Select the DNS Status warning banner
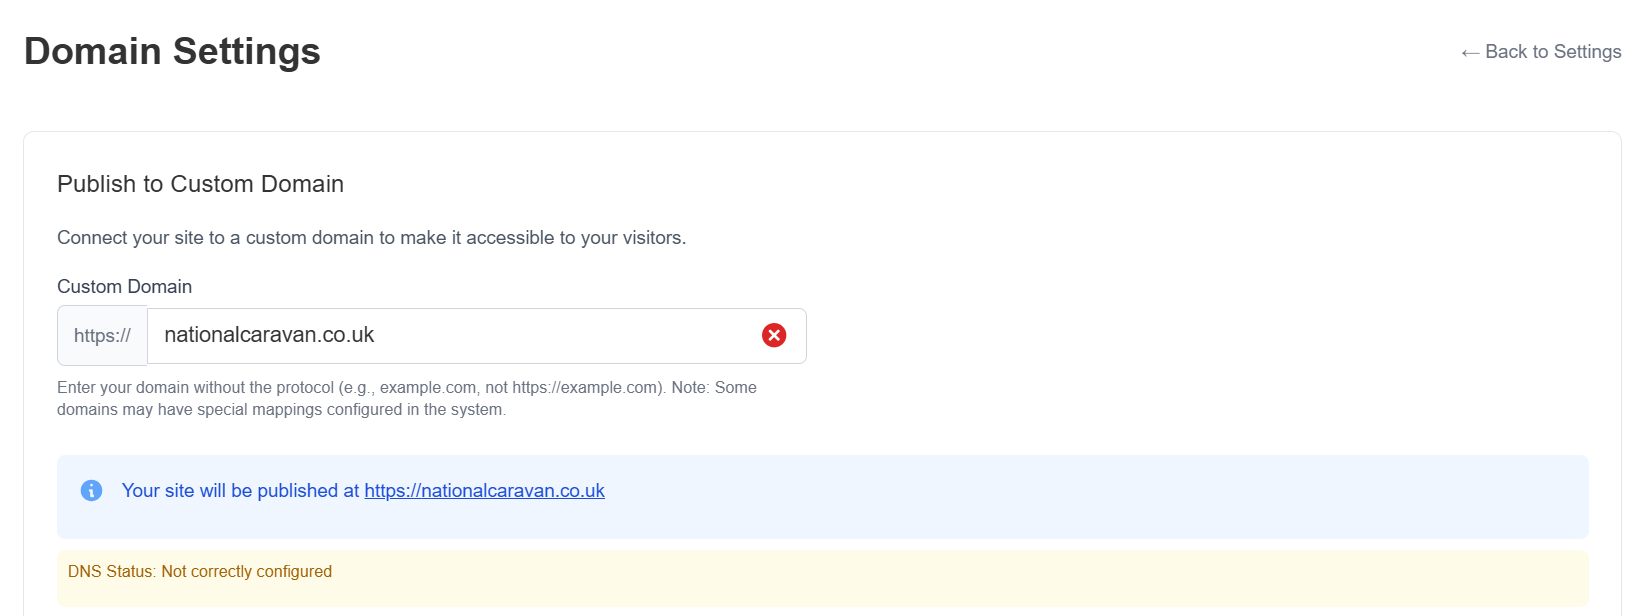 coord(800,578)
